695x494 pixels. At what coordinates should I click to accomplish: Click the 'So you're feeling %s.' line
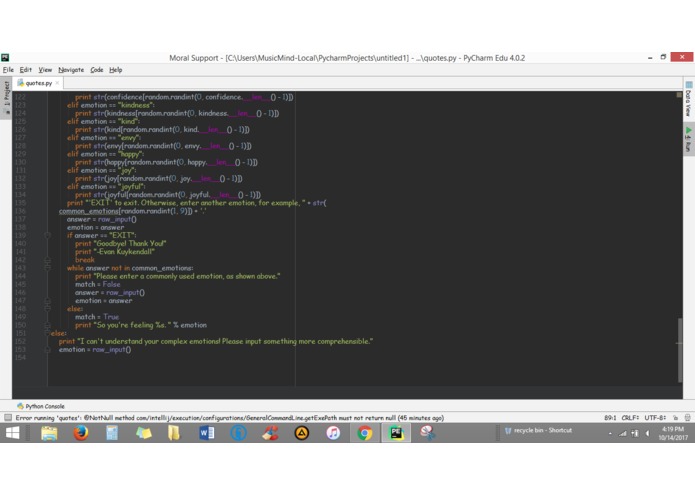(x=141, y=325)
